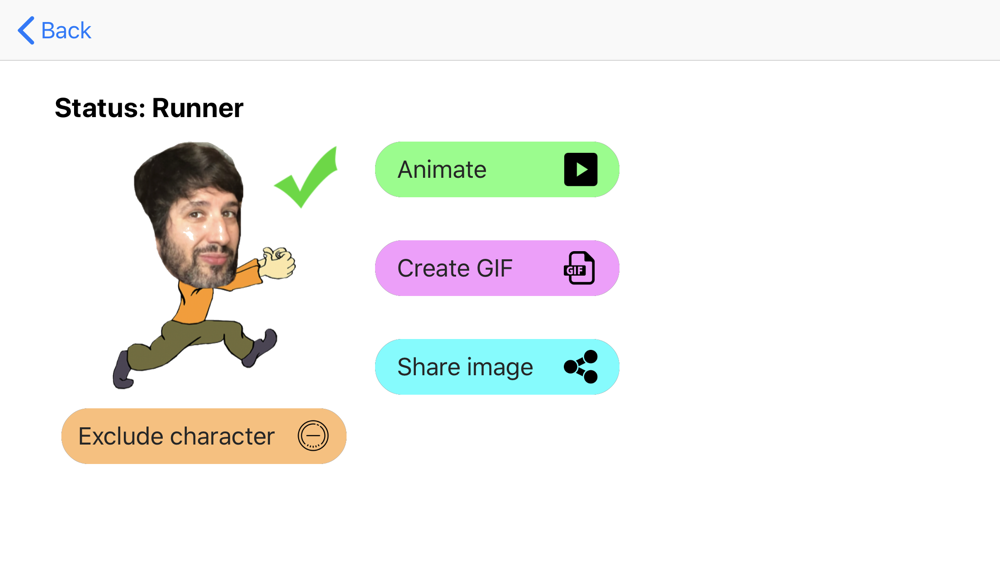Click the word Runner in status
The image size is (1000, 563).
tap(198, 108)
